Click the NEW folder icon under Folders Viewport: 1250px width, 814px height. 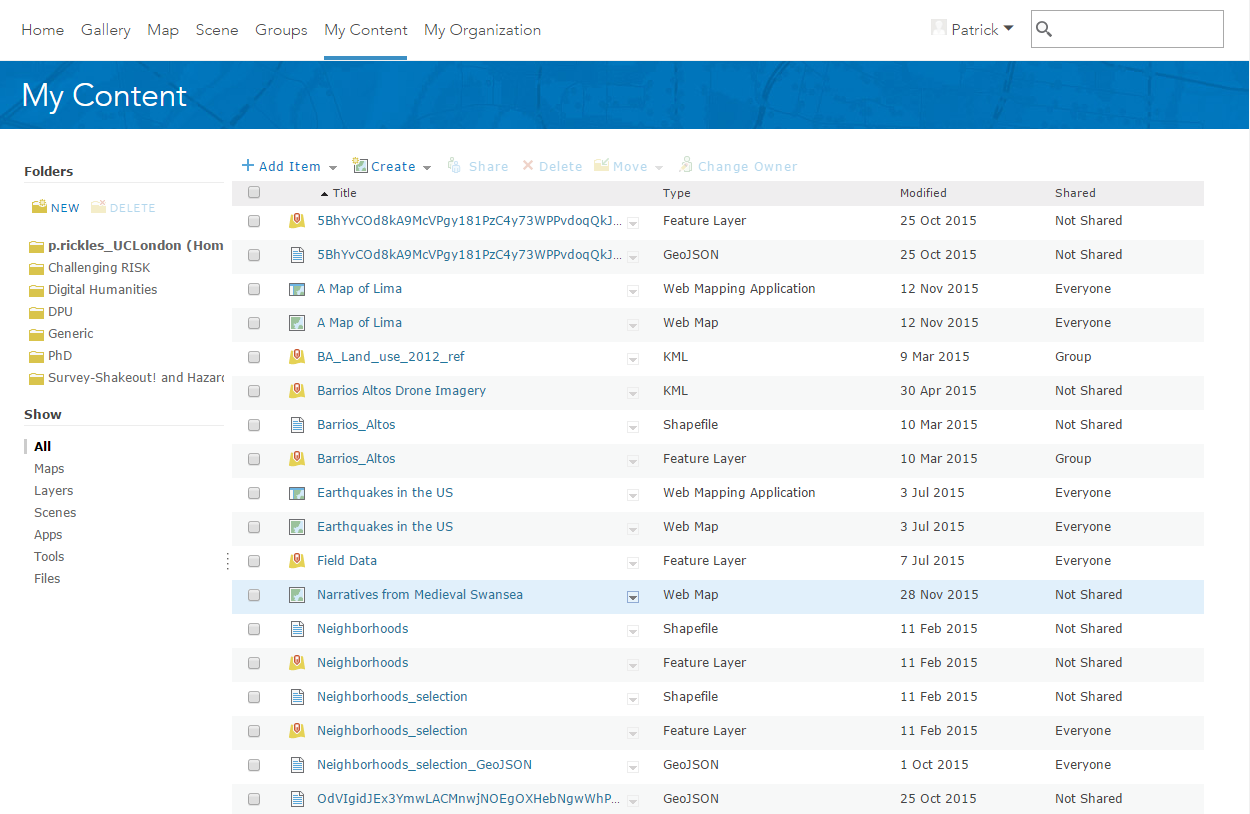[37, 206]
